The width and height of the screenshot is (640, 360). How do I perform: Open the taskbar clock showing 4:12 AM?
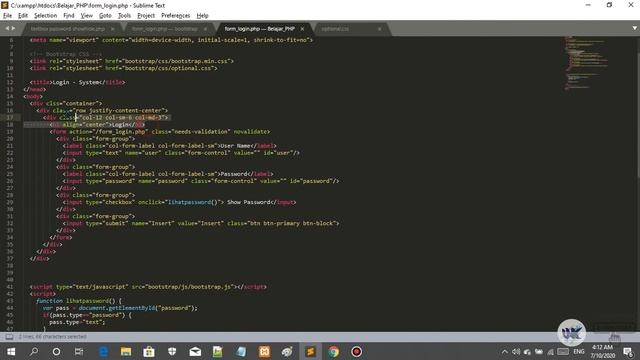[602, 351]
